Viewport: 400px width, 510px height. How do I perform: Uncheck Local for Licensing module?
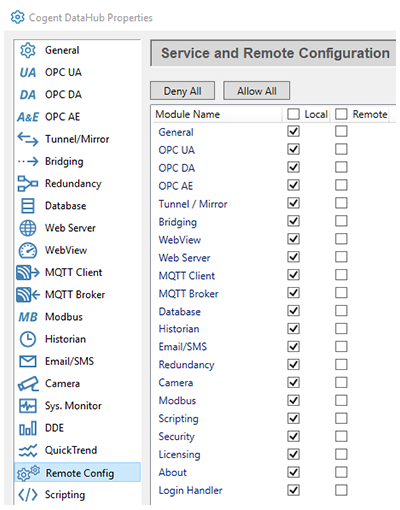(x=293, y=454)
